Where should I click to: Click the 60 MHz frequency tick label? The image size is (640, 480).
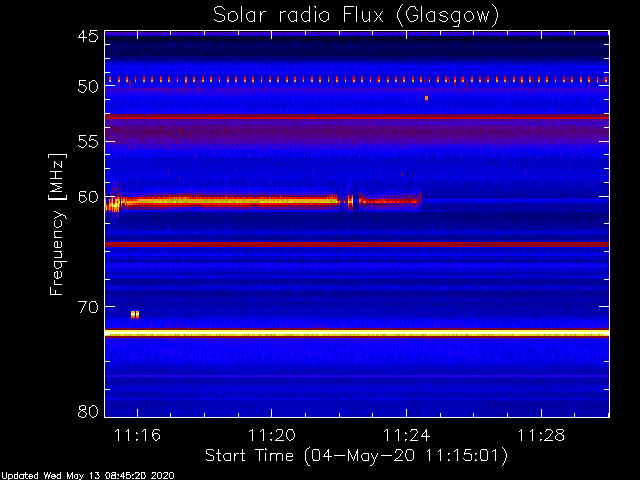point(88,197)
